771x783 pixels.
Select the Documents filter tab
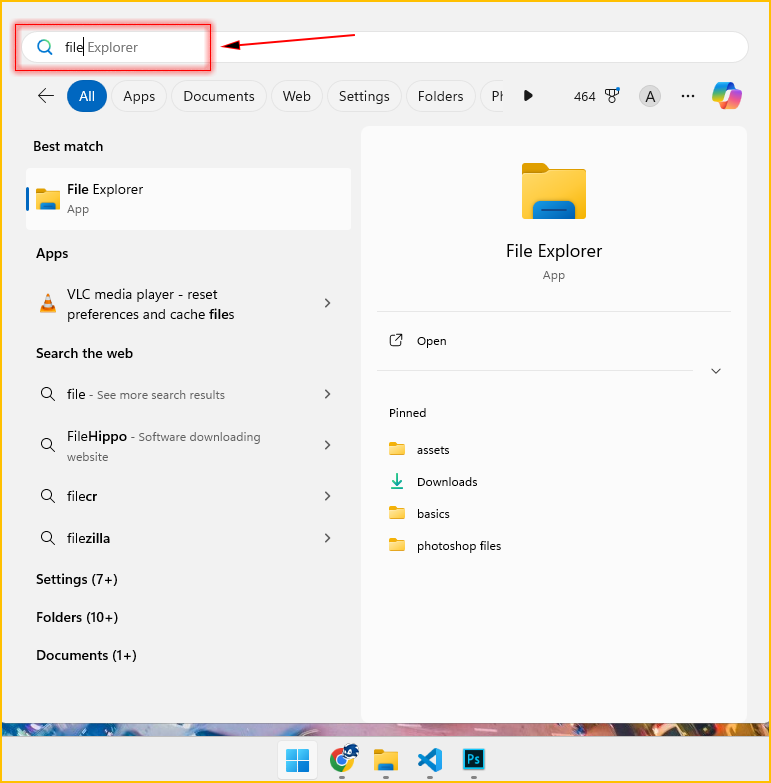(219, 96)
